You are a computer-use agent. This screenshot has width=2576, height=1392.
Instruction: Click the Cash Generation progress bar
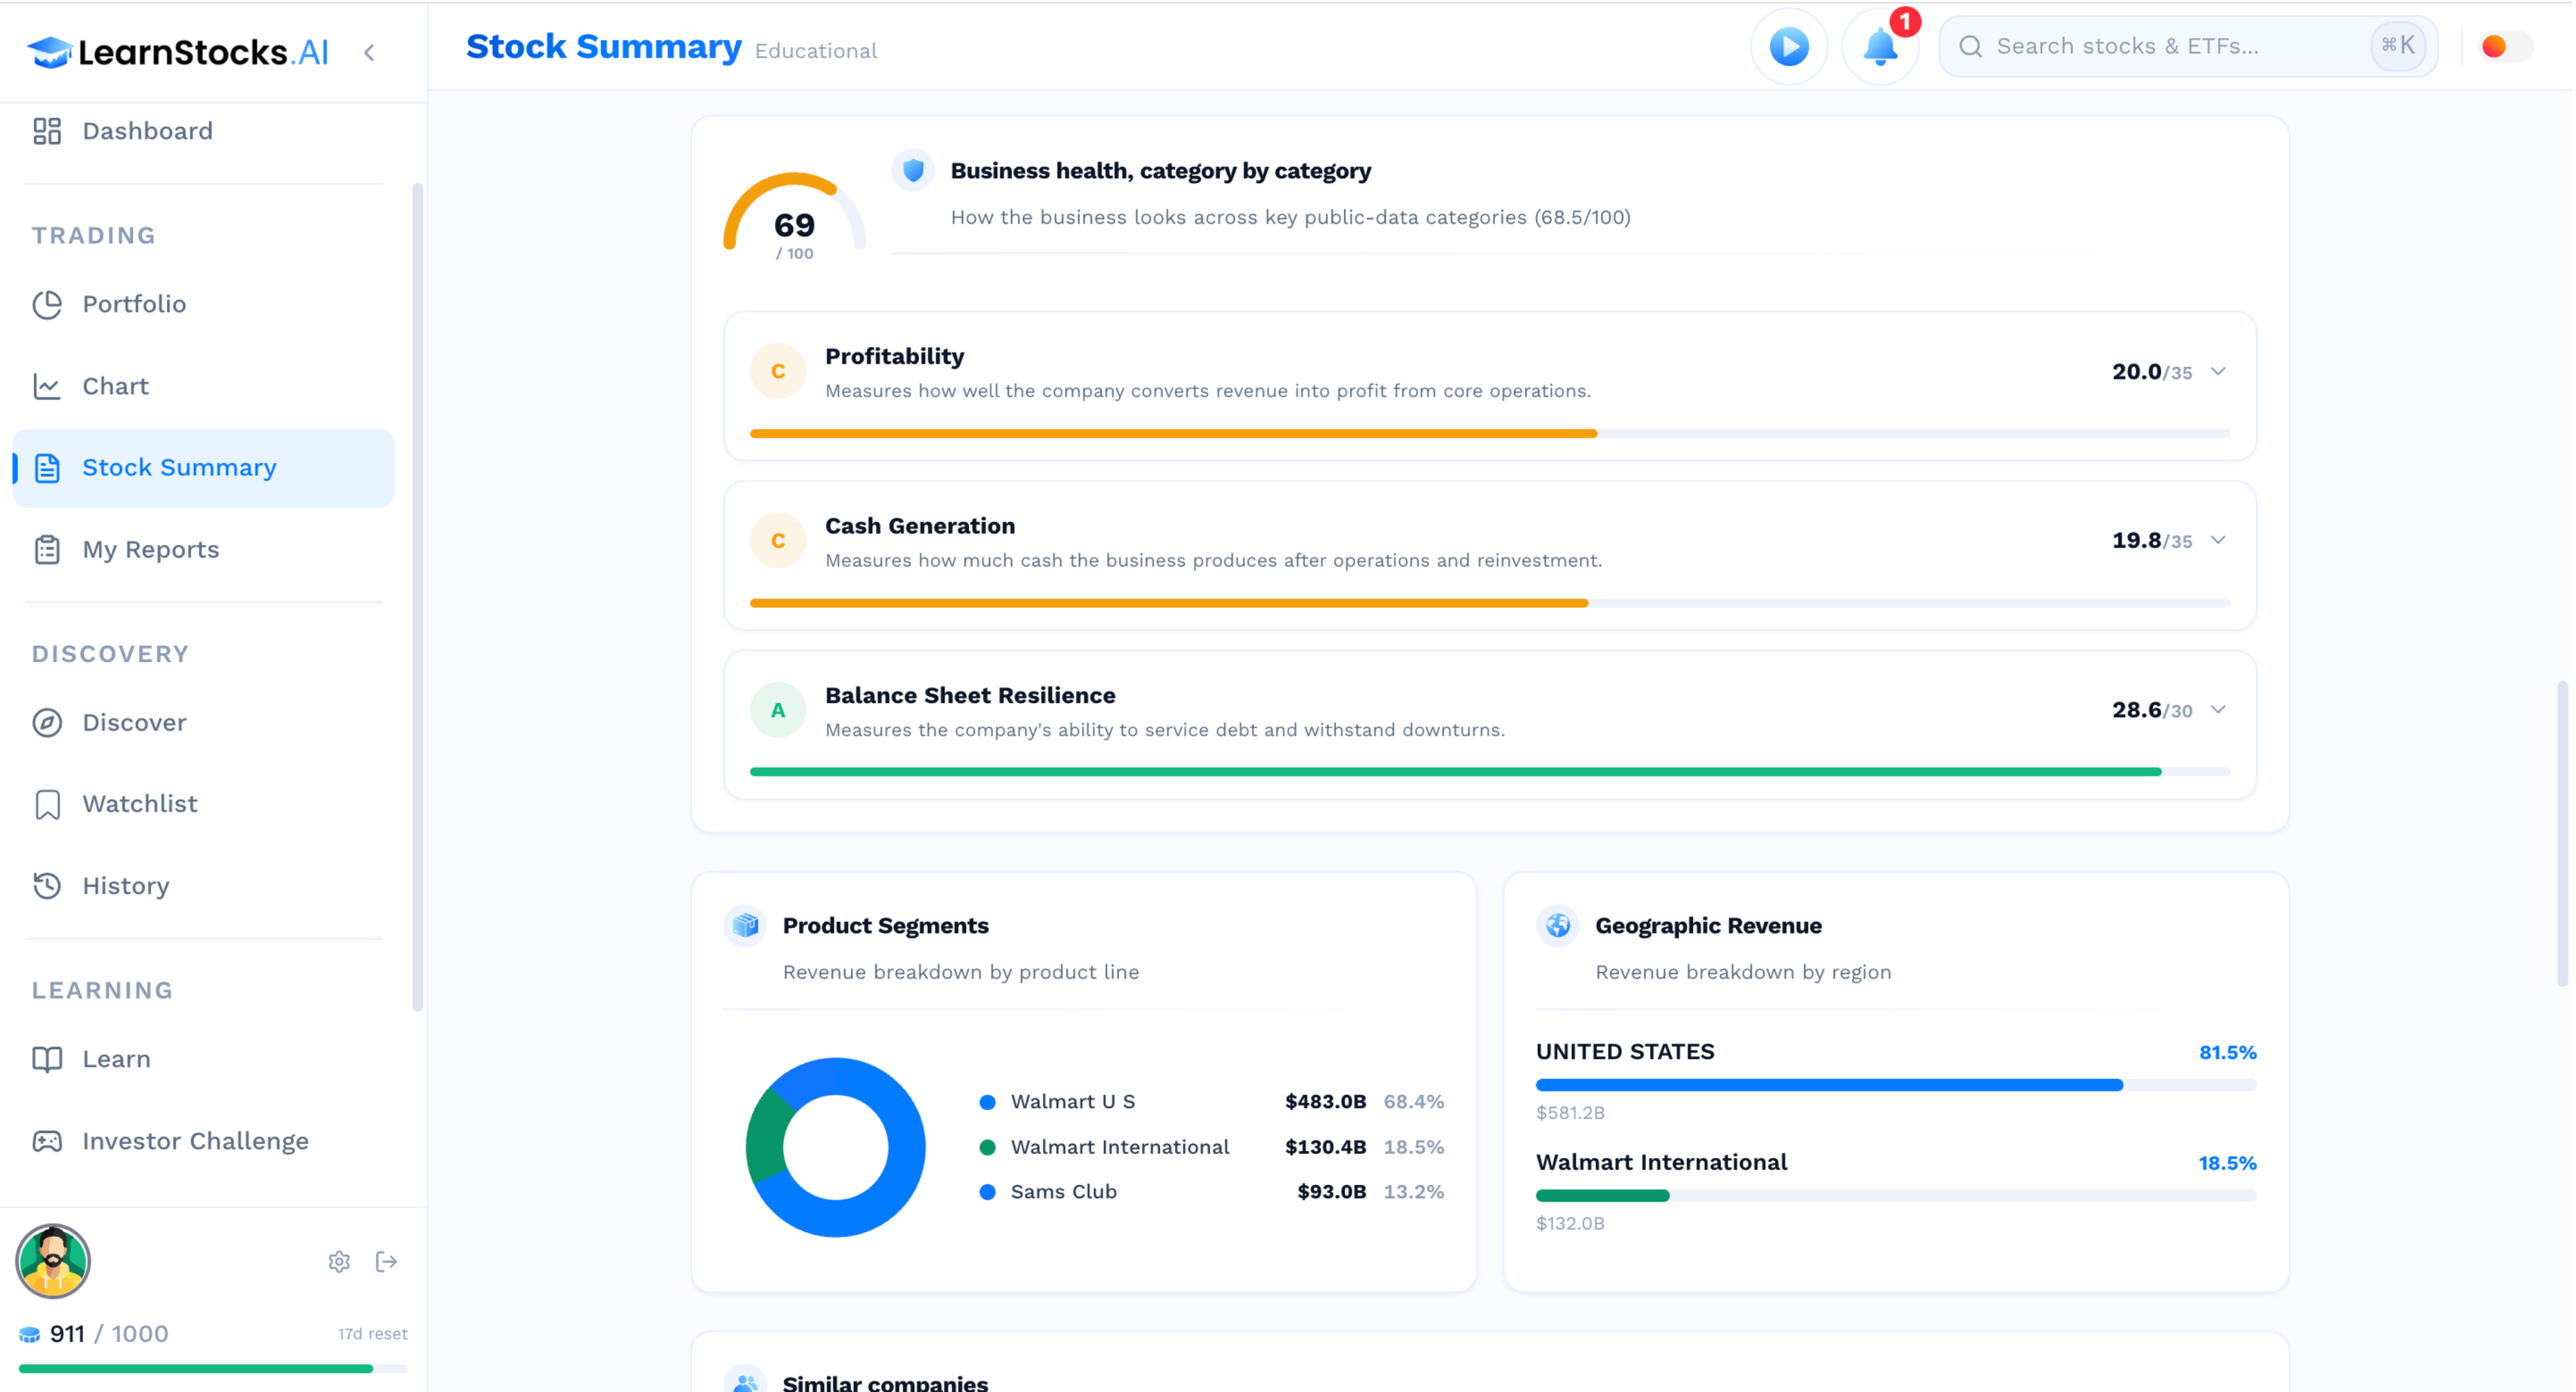tap(1490, 603)
